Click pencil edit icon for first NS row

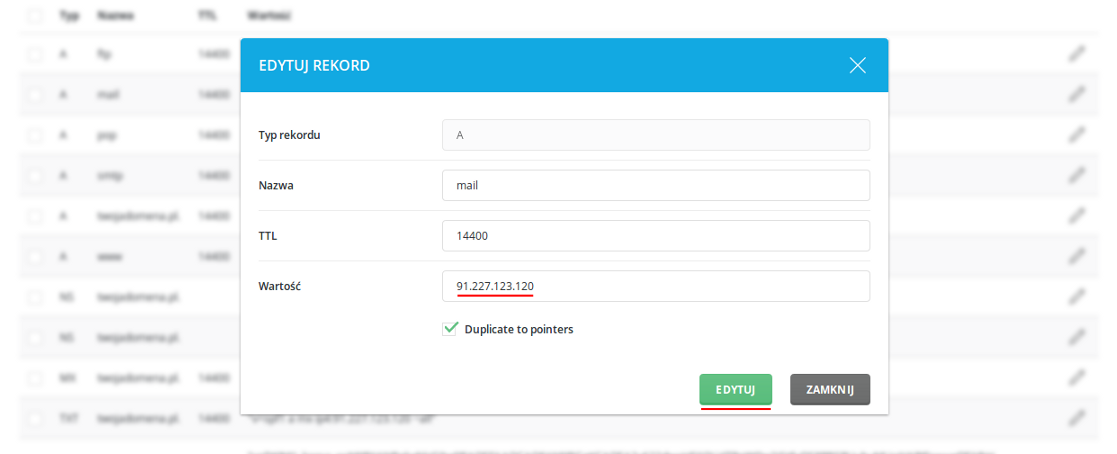coord(1077,296)
